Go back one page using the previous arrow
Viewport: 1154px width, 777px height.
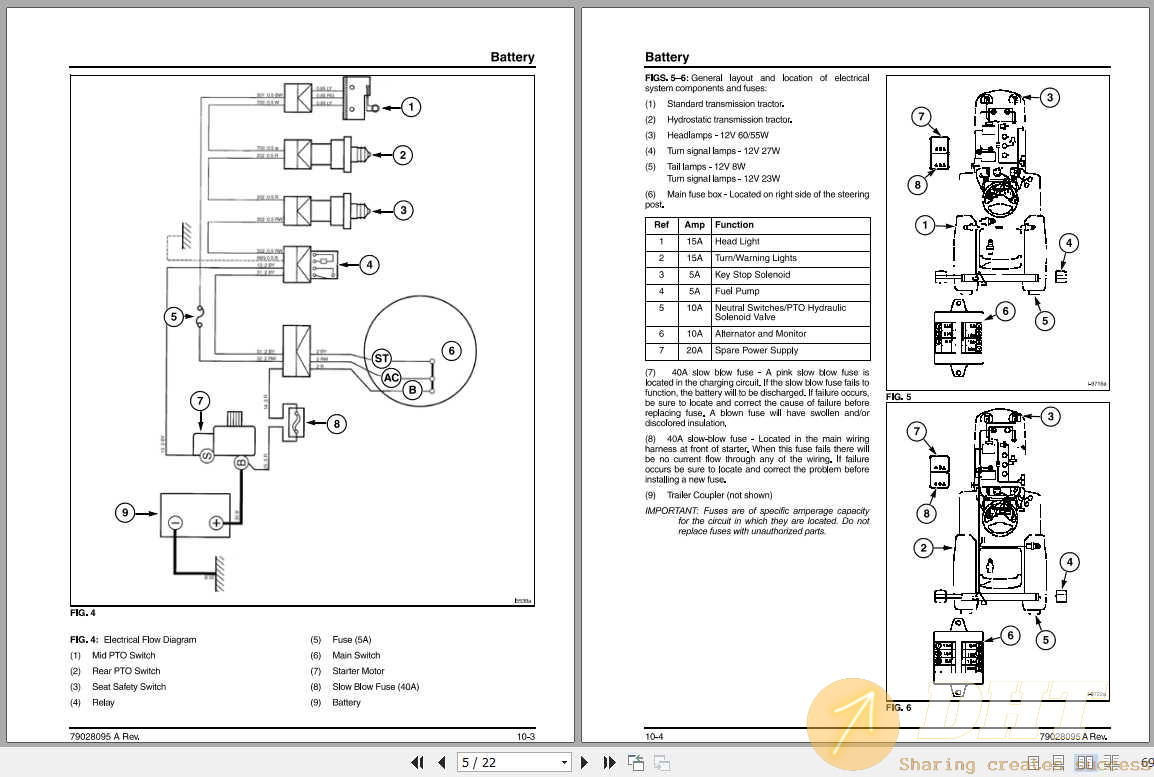441,762
